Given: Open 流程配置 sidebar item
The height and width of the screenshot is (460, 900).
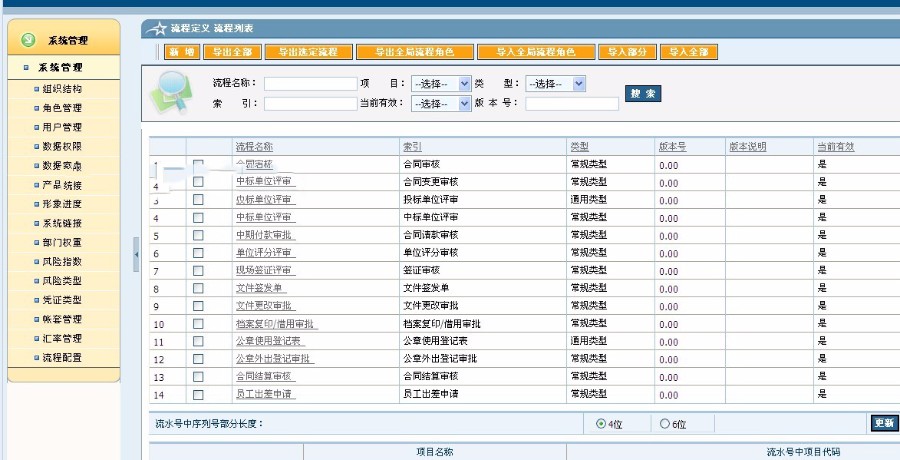Looking at the screenshot, I should point(62,358).
